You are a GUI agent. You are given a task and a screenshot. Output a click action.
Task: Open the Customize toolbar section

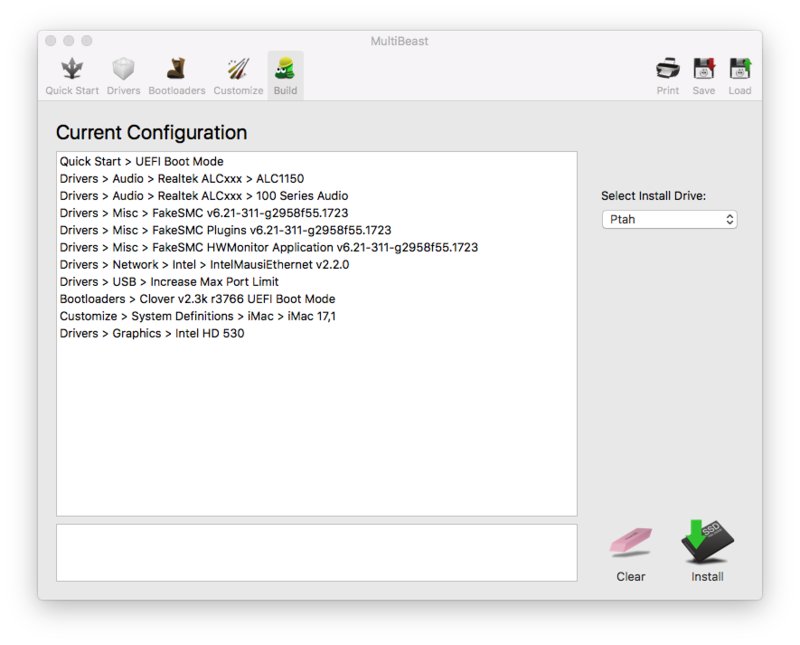[x=238, y=77]
